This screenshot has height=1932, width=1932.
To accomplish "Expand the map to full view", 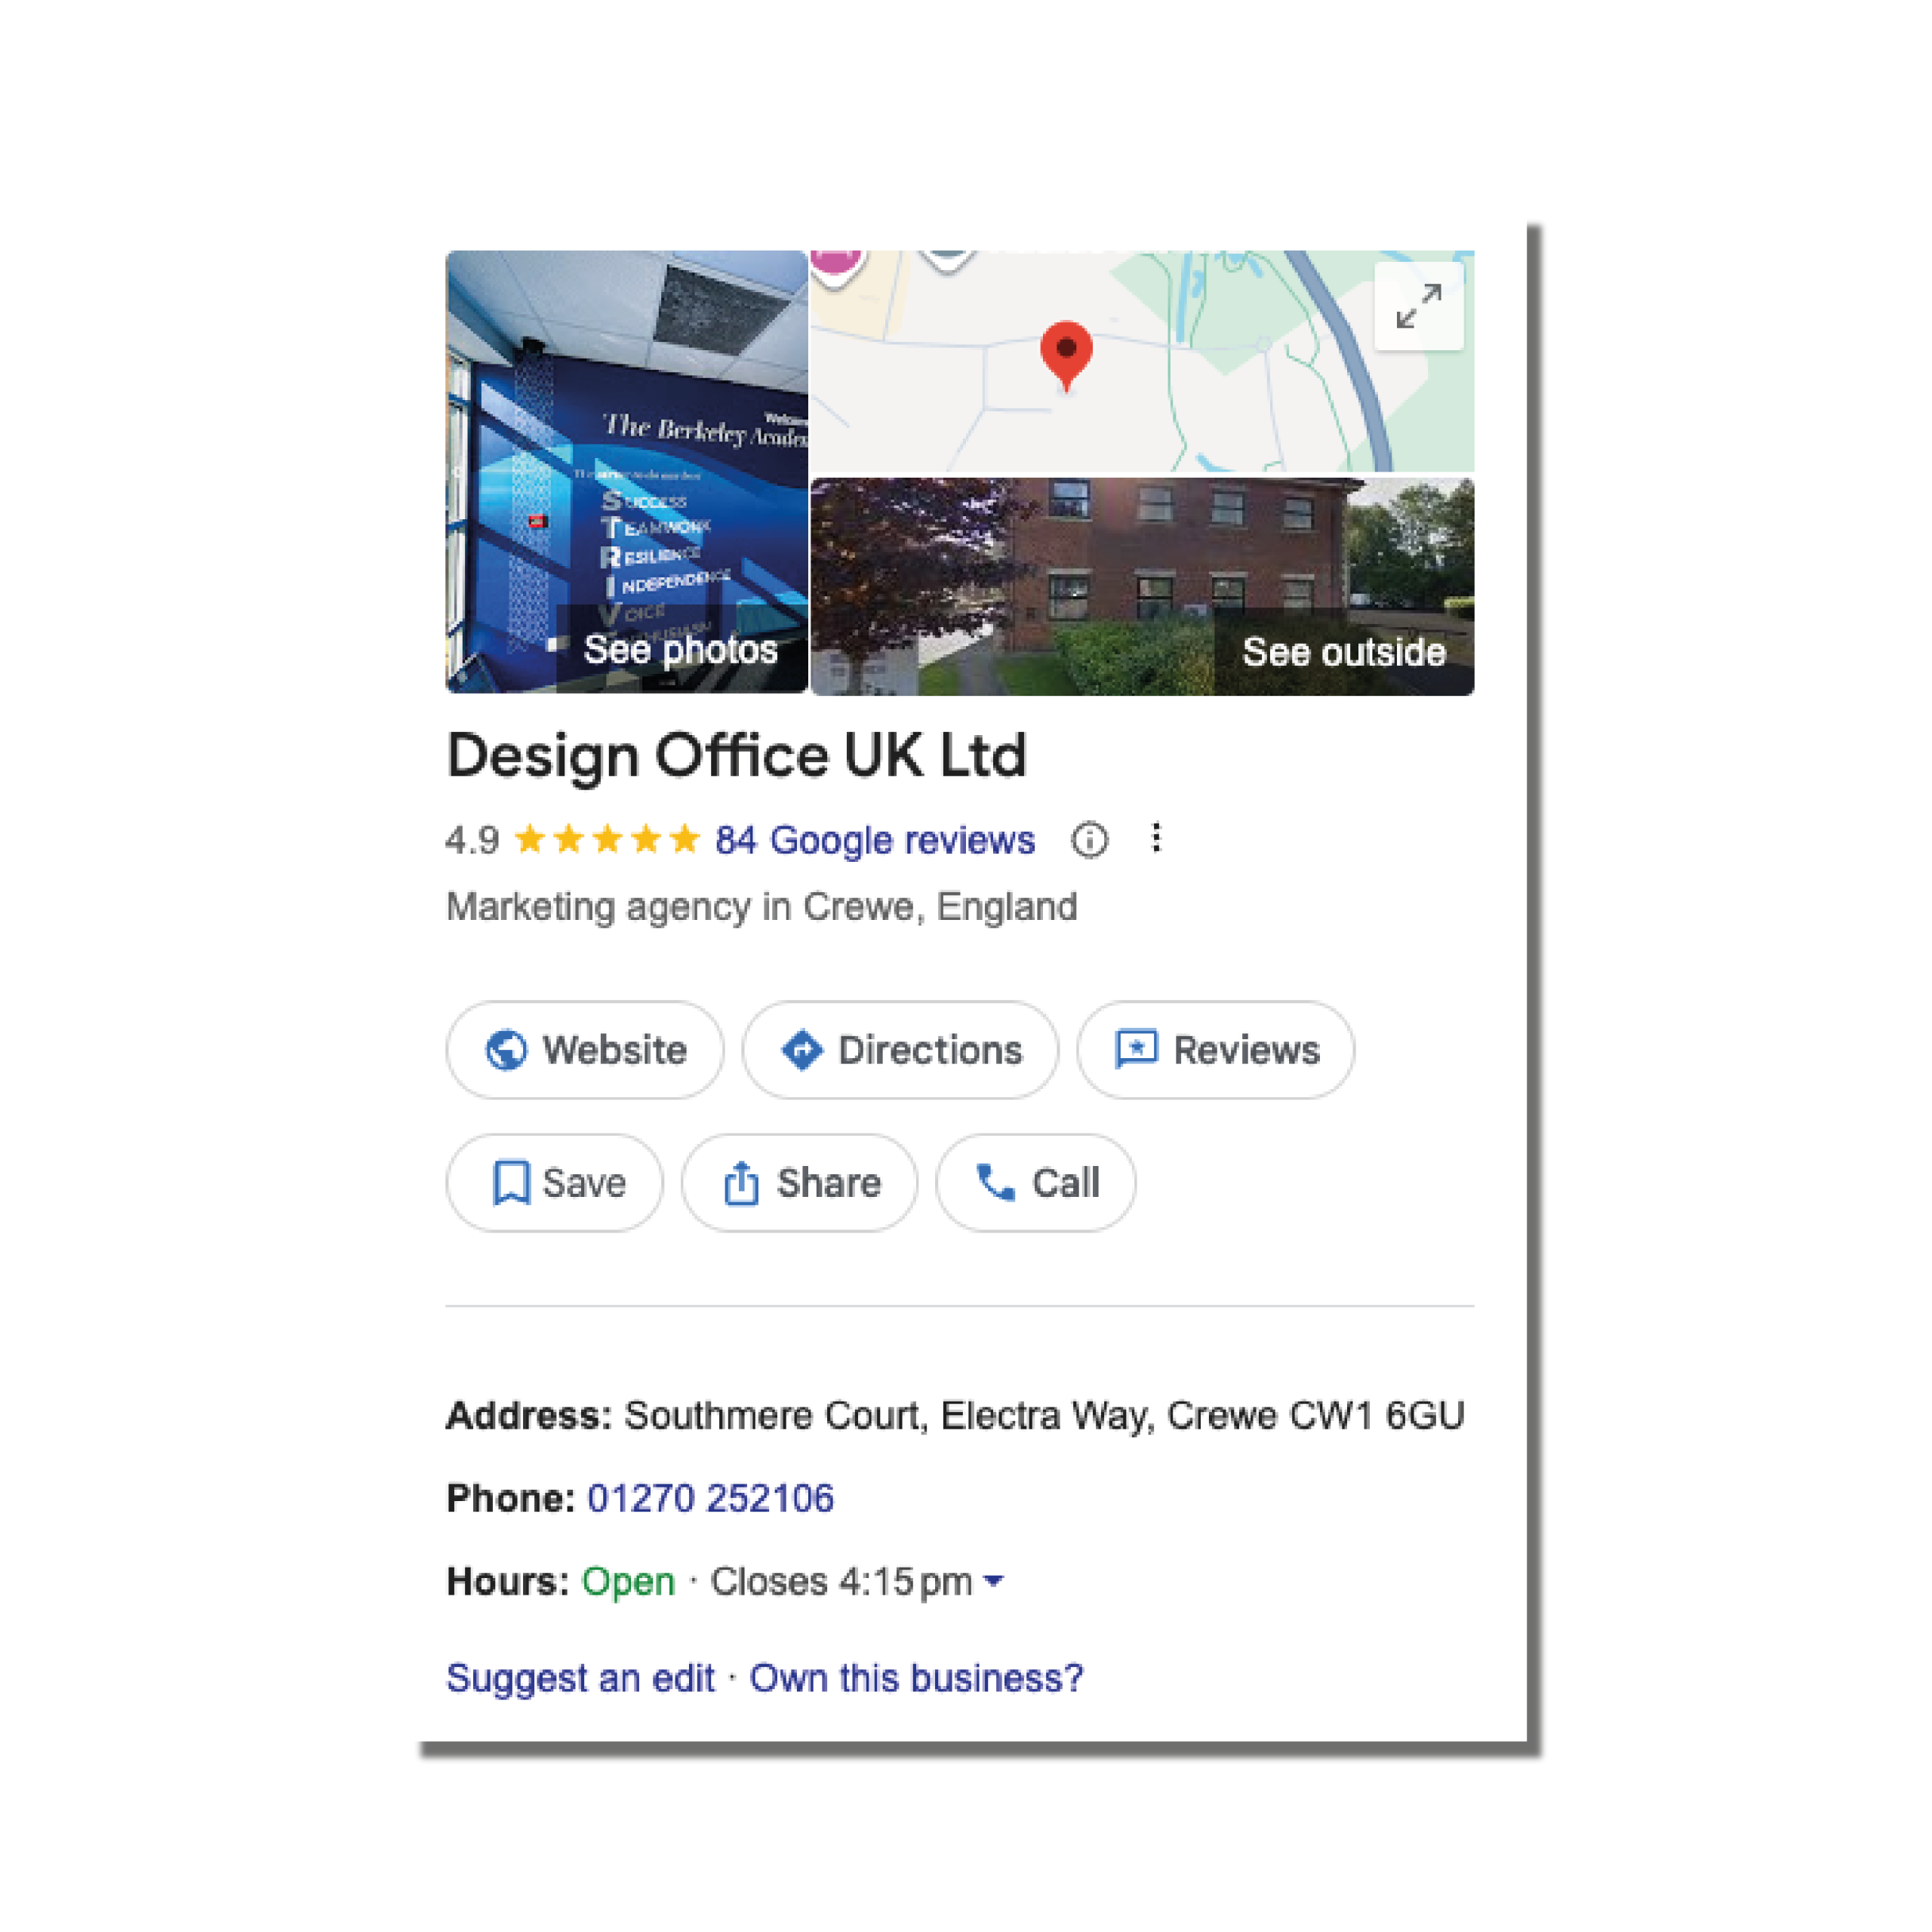I will tap(1418, 306).
